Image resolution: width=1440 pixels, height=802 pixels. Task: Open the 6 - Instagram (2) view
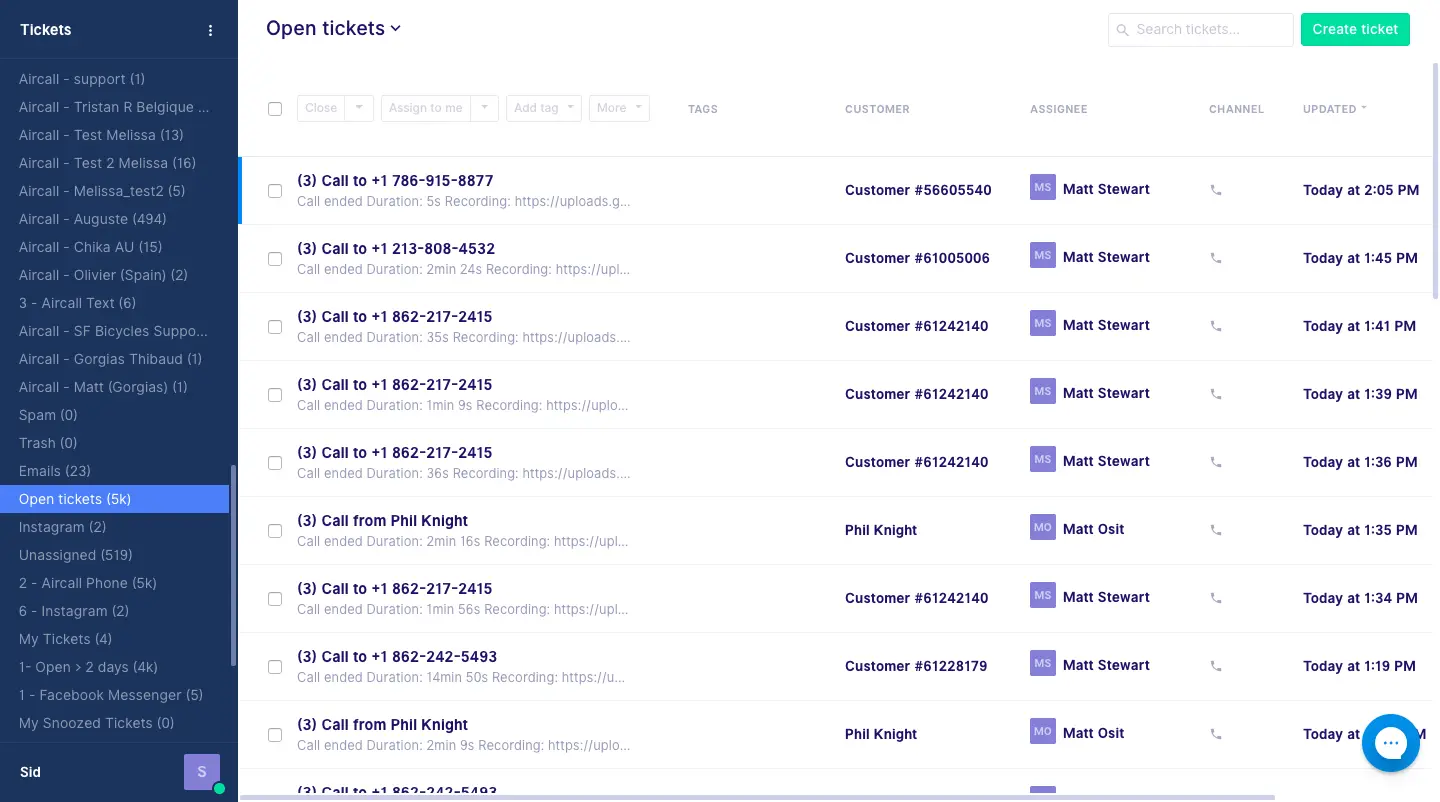tap(74, 611)
